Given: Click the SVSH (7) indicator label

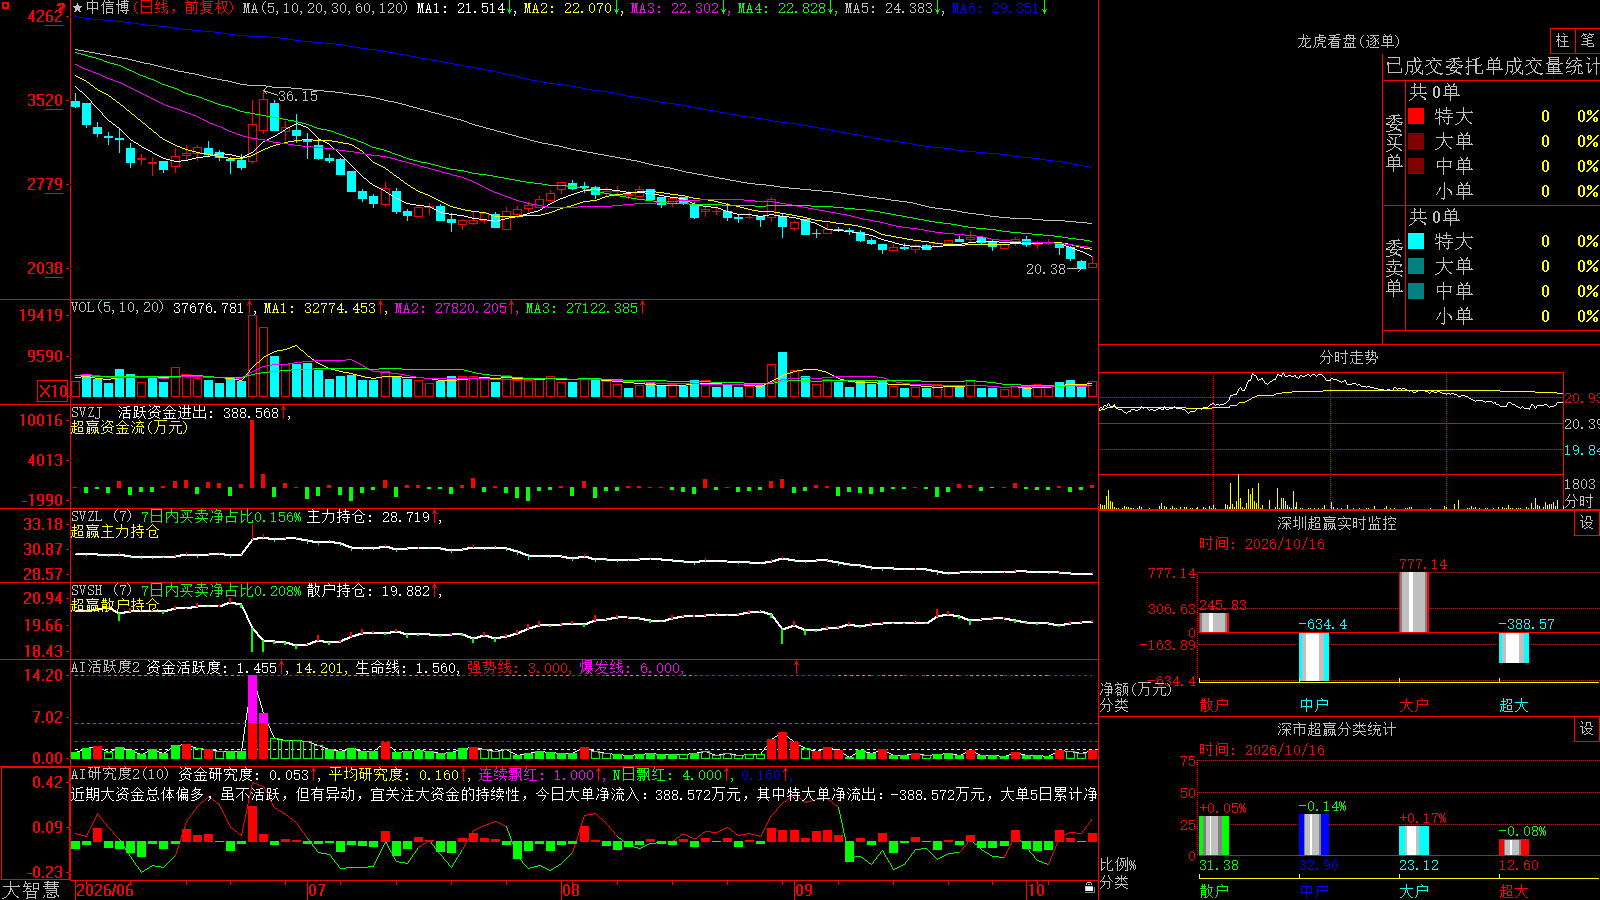Looking at the screenshot, I should coord(101,591).
